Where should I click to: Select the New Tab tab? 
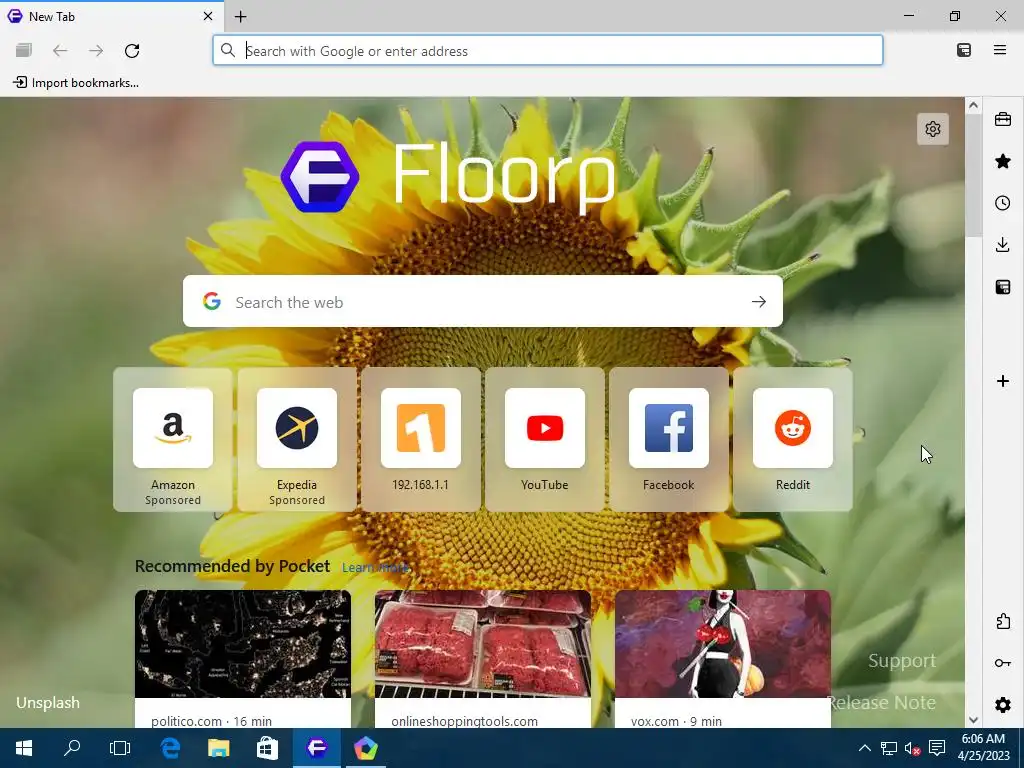point(112,16)
